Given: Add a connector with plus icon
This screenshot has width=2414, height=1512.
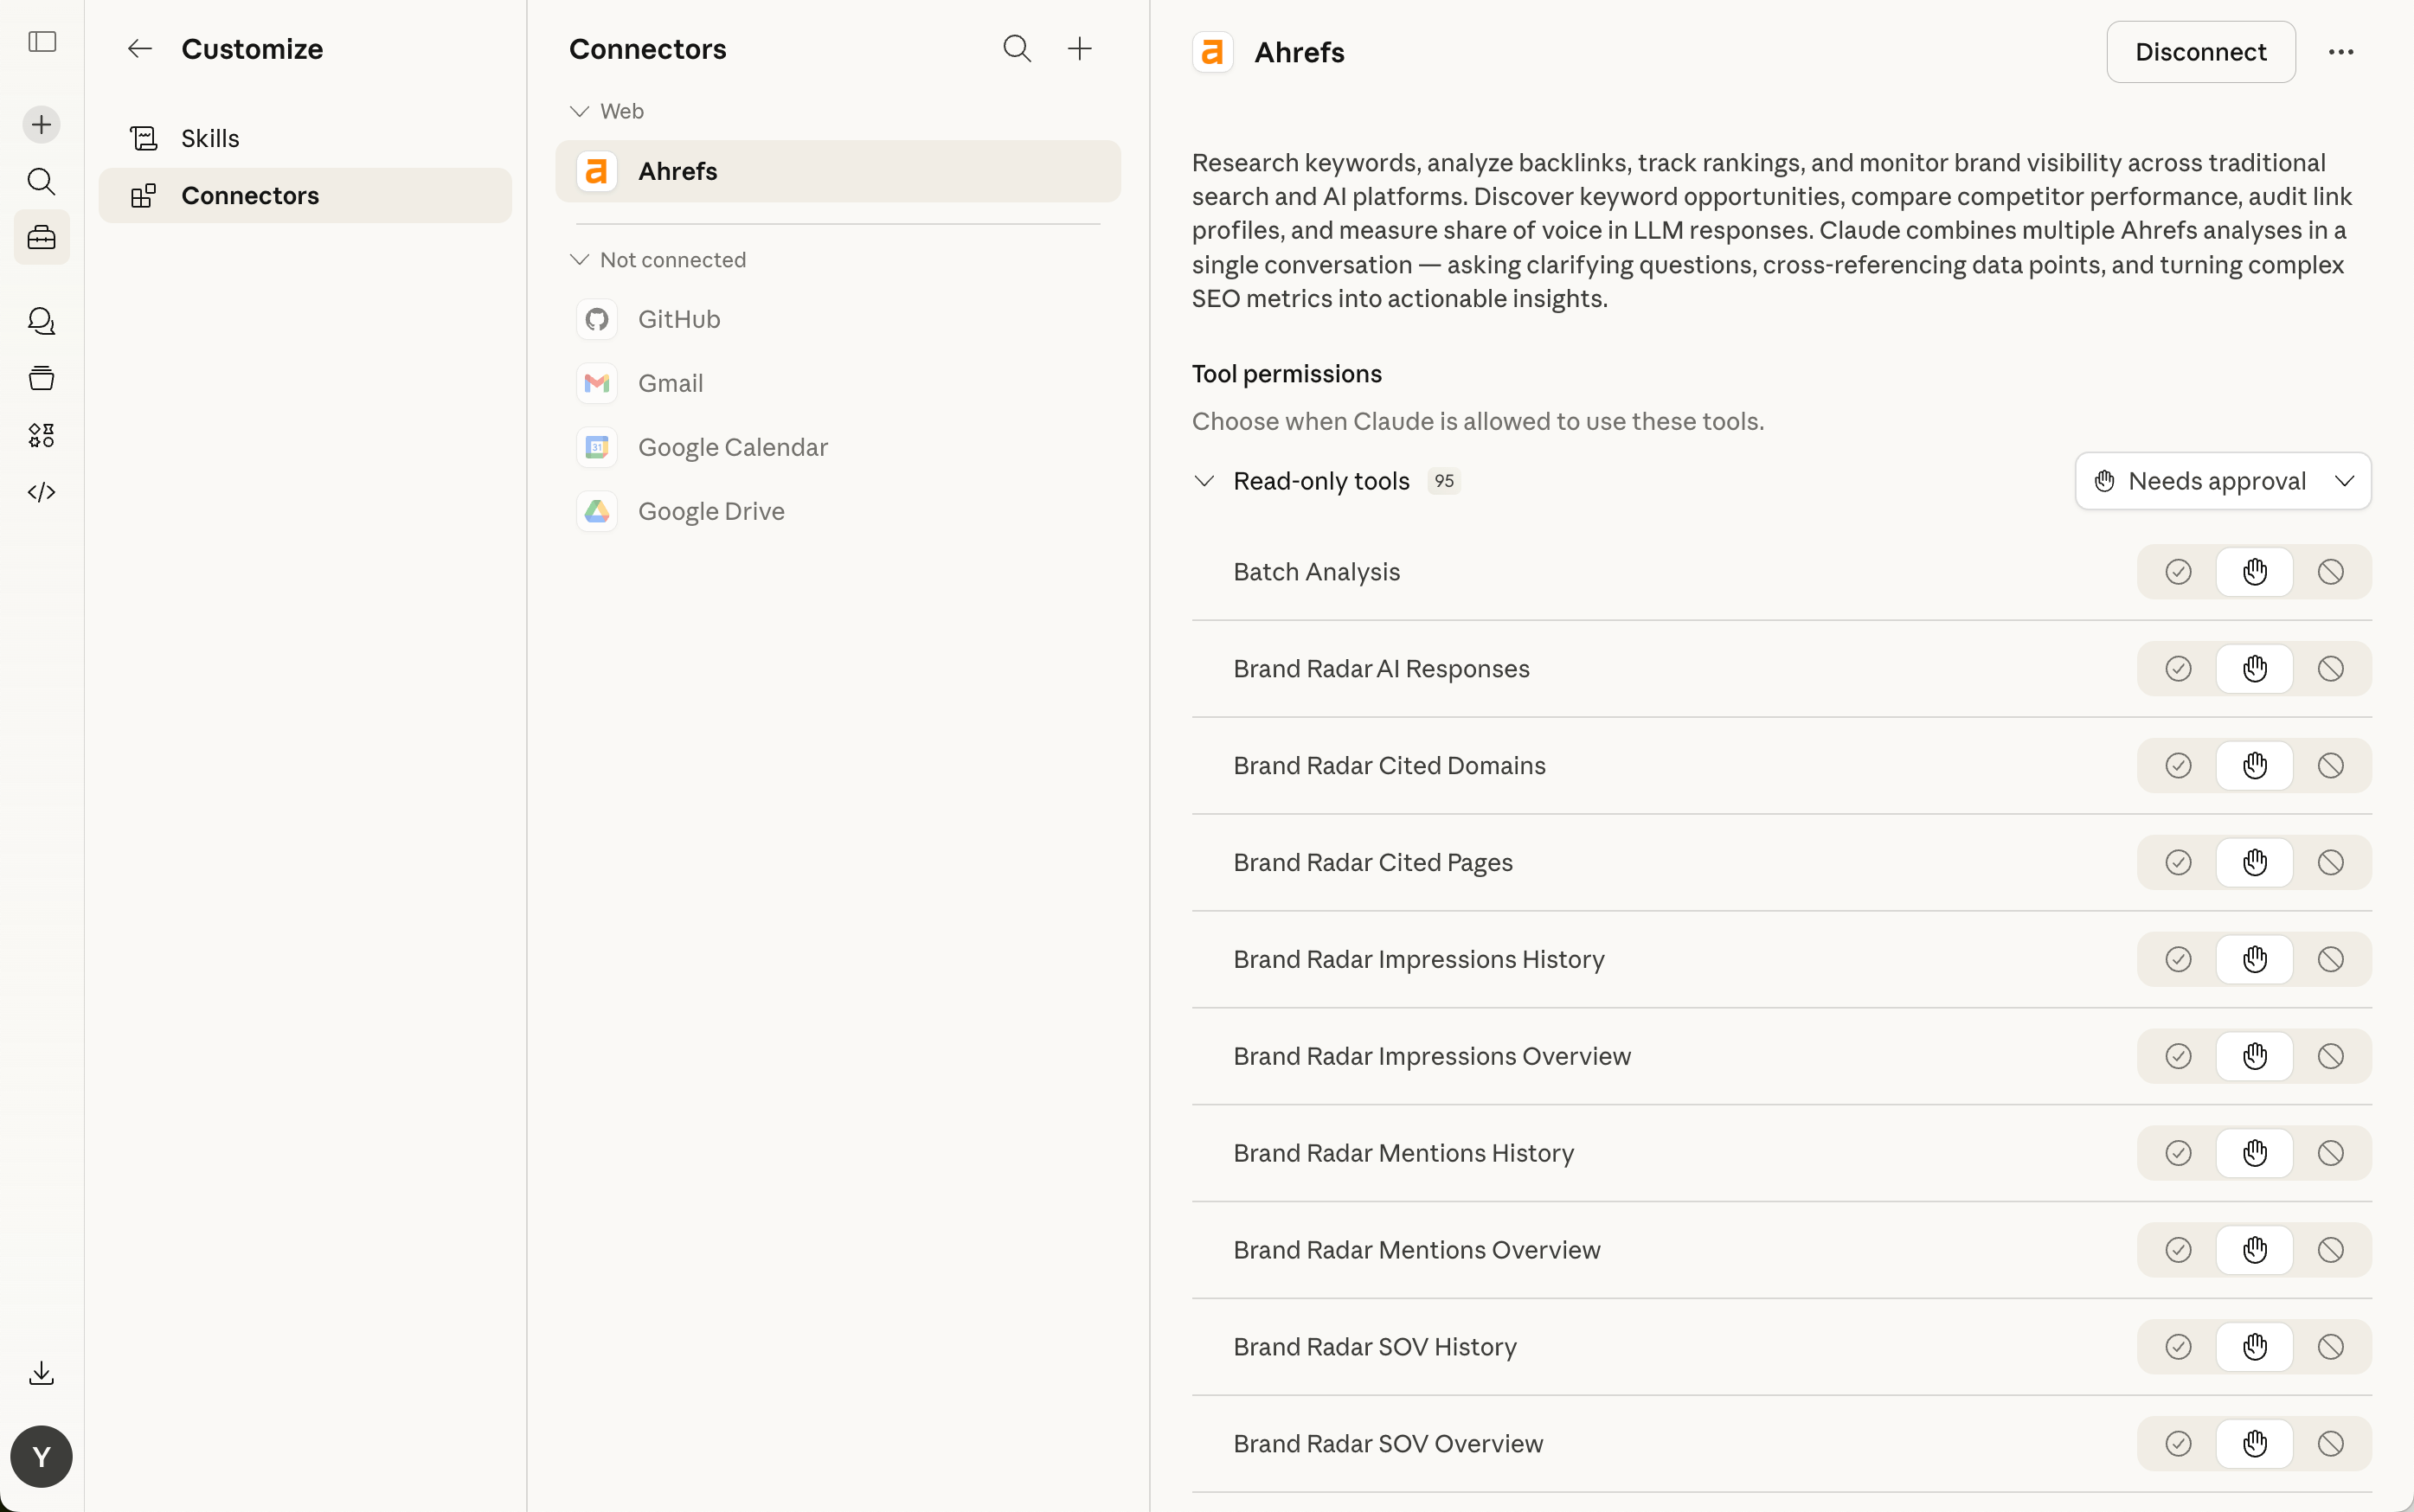Looking at the screenshot, I should pos(1080,49).
